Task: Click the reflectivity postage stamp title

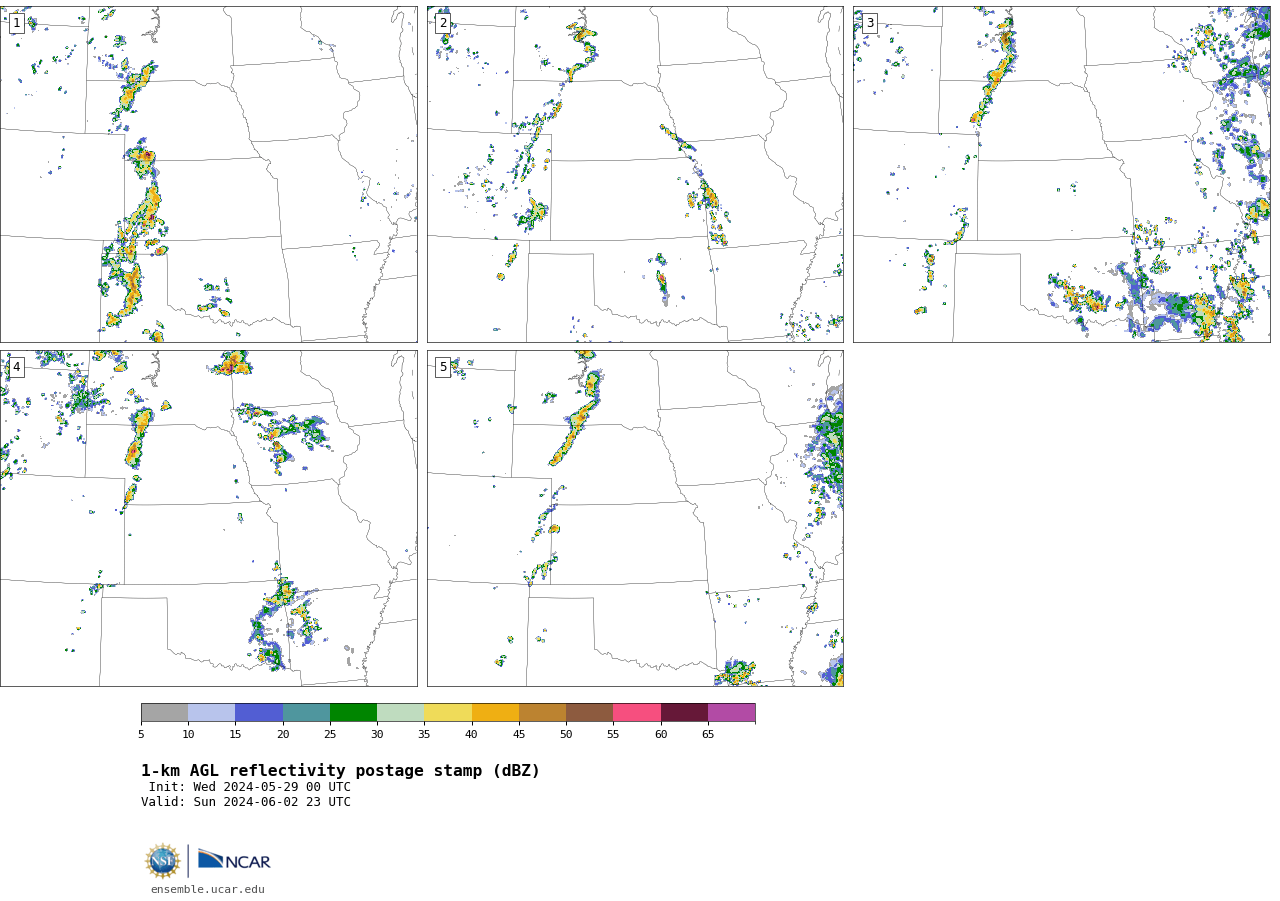Action: pos(340,771)
